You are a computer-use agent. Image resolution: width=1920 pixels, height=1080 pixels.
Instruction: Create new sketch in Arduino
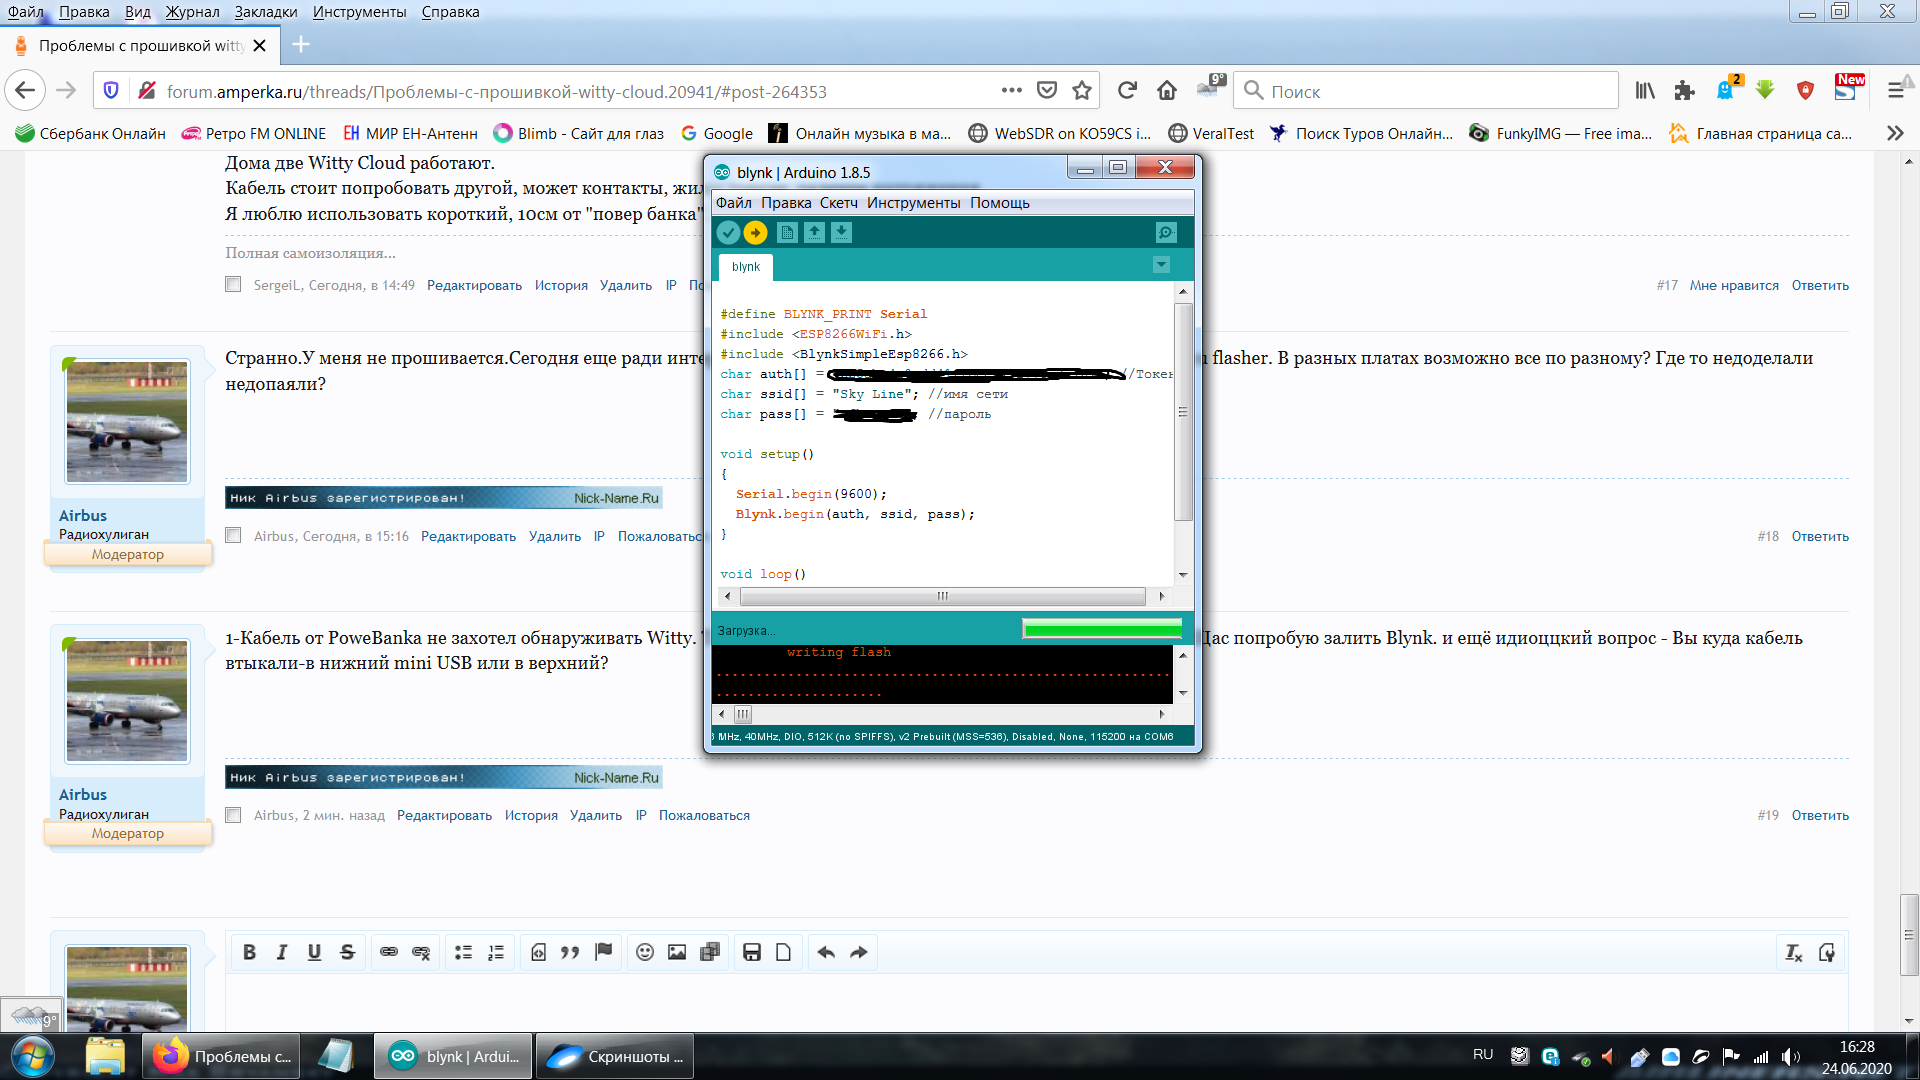788,233
